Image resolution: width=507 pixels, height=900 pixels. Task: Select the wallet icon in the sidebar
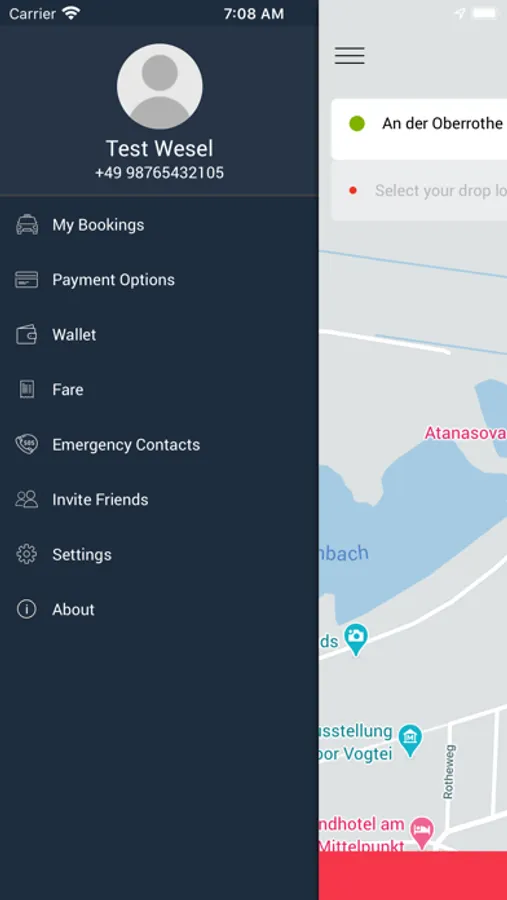click(26, 335)
